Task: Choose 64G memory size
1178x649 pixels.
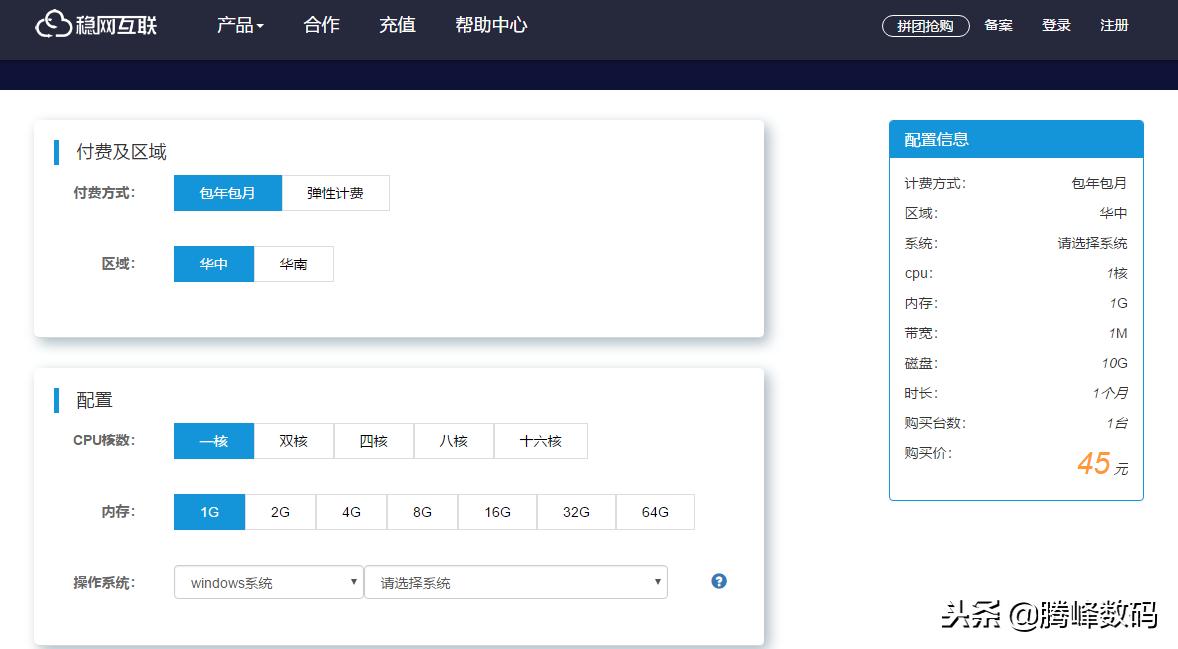Action: [x=655, y=511]
